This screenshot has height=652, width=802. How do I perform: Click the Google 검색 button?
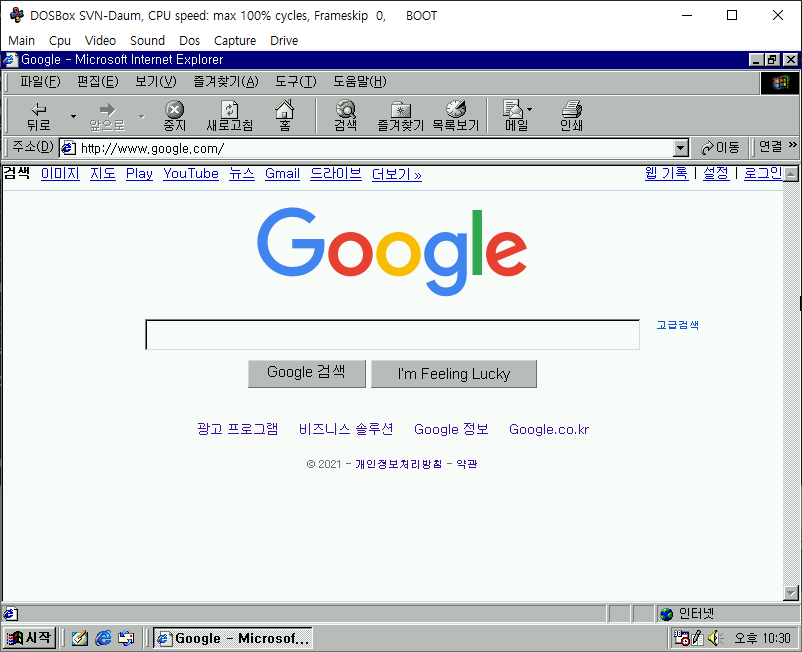click(x=307, y=374)
